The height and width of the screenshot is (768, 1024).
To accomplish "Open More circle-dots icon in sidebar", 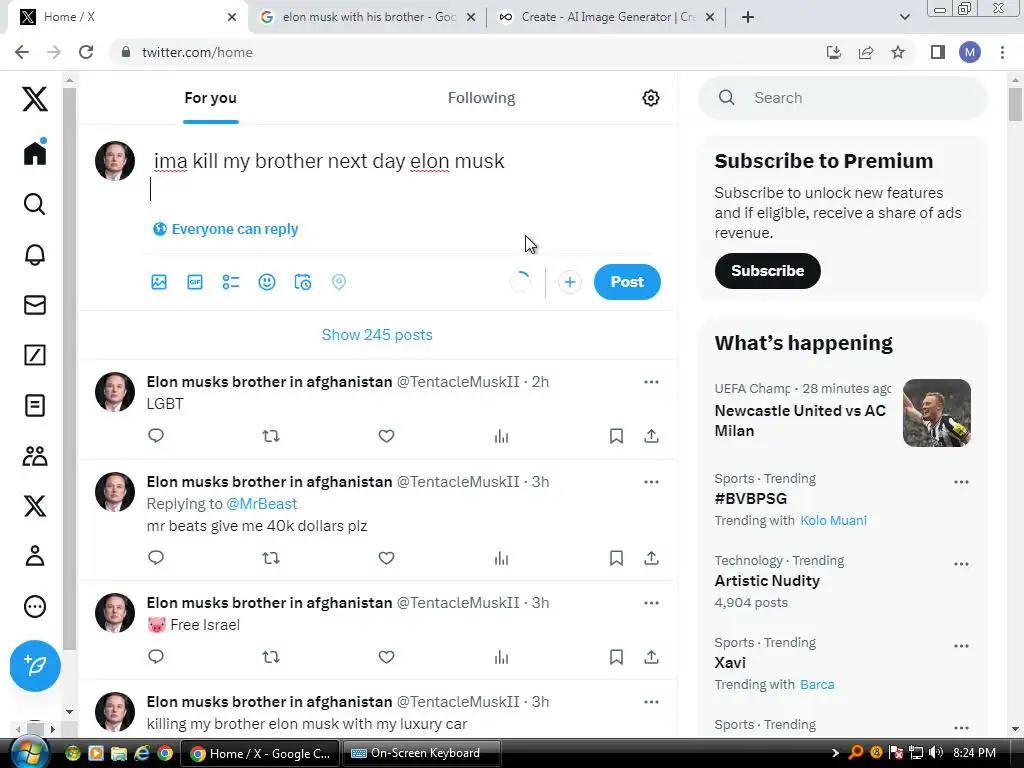I will click(x=35, y=607).
